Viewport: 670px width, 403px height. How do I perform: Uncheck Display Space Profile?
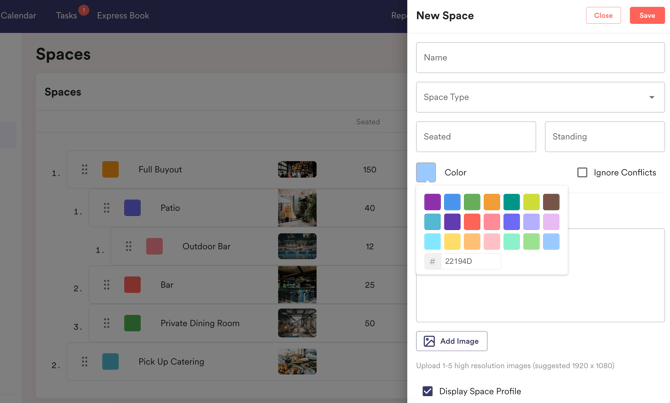(x=428, y=391)
